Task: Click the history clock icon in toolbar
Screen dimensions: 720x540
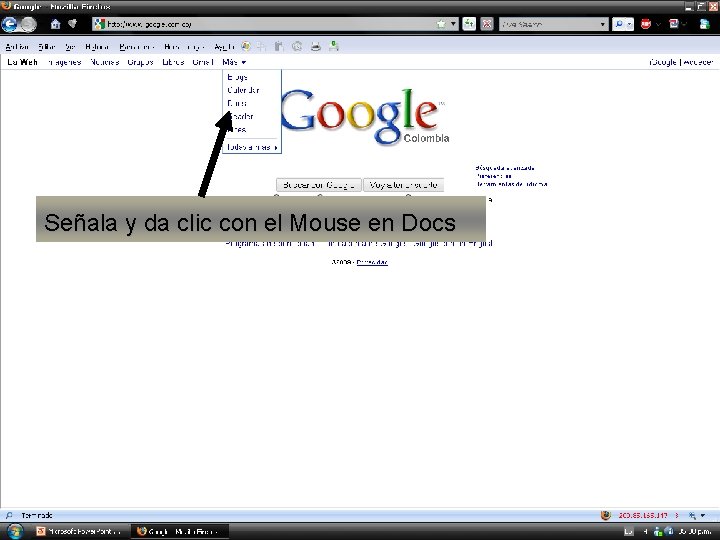Action: click(x=297, y=46)
